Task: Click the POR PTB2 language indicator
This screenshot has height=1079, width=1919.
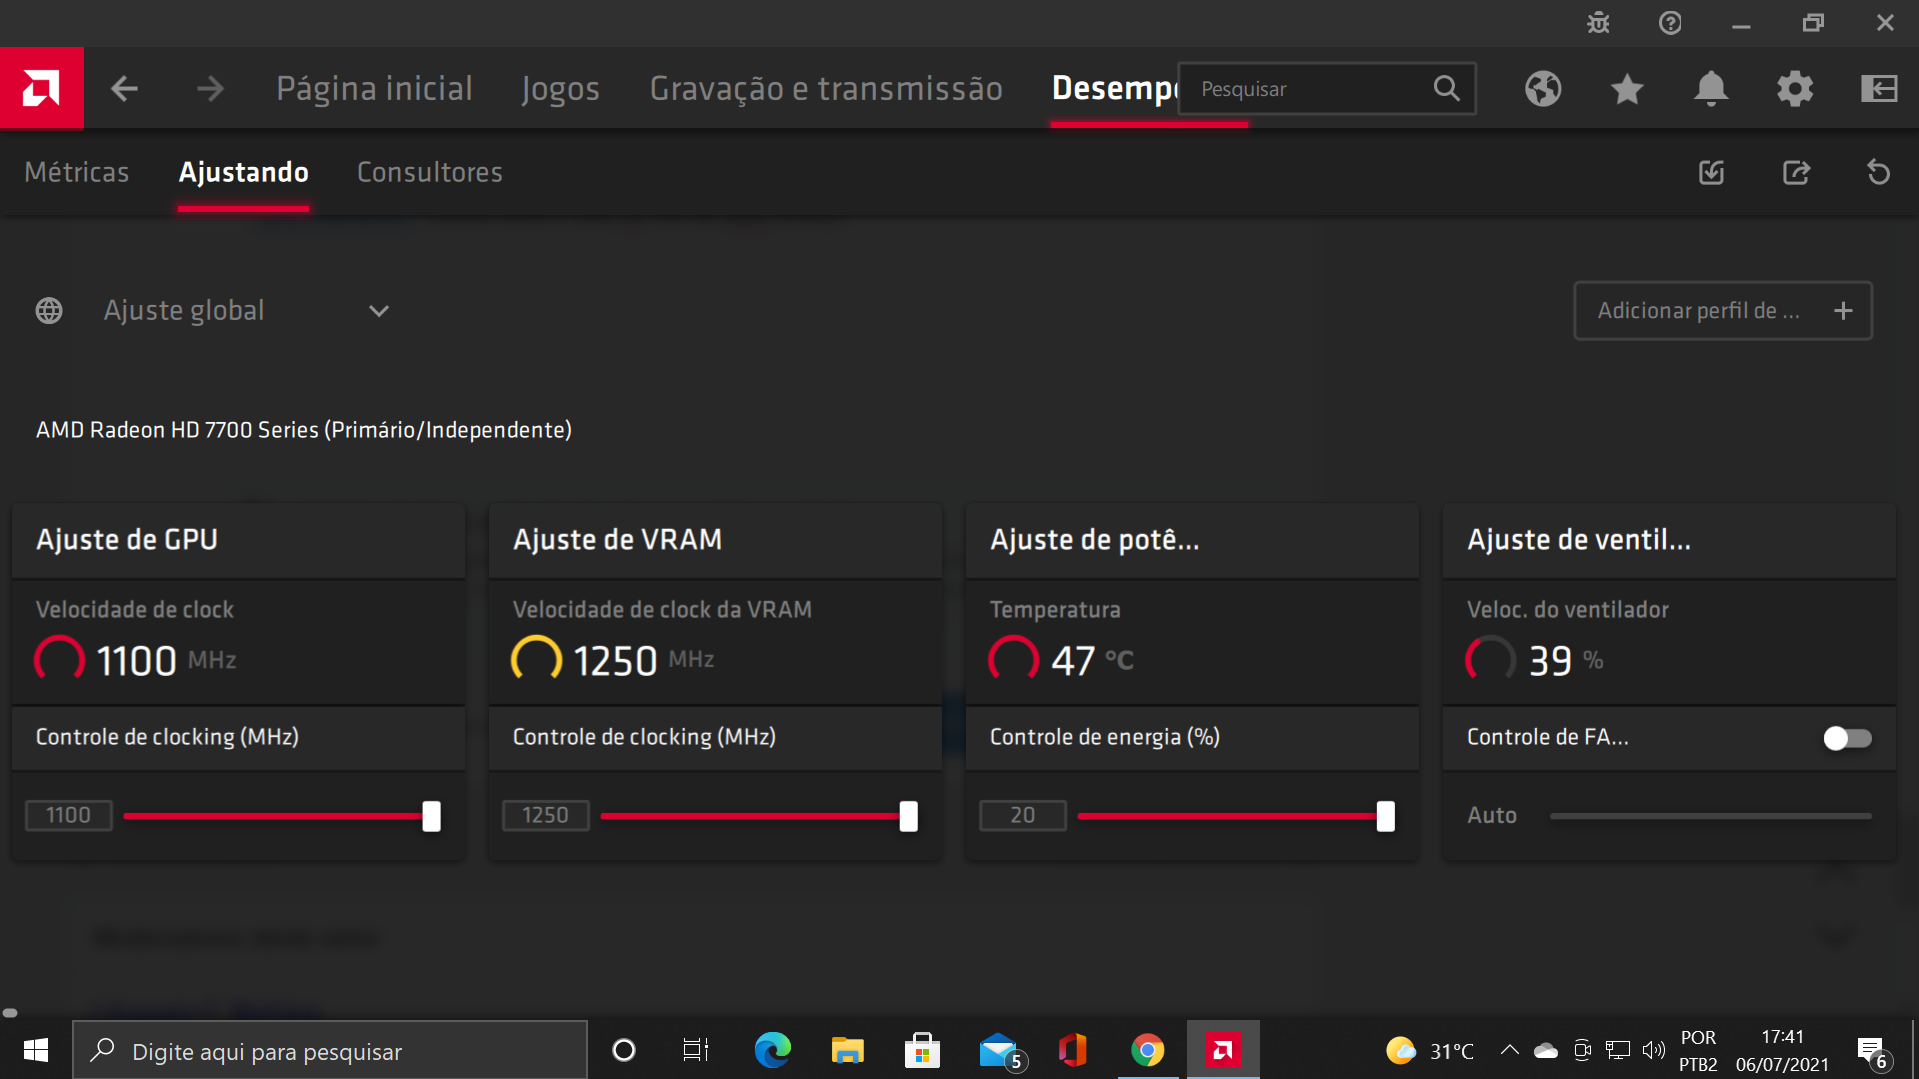Action: click(x=1698, y=1050)
